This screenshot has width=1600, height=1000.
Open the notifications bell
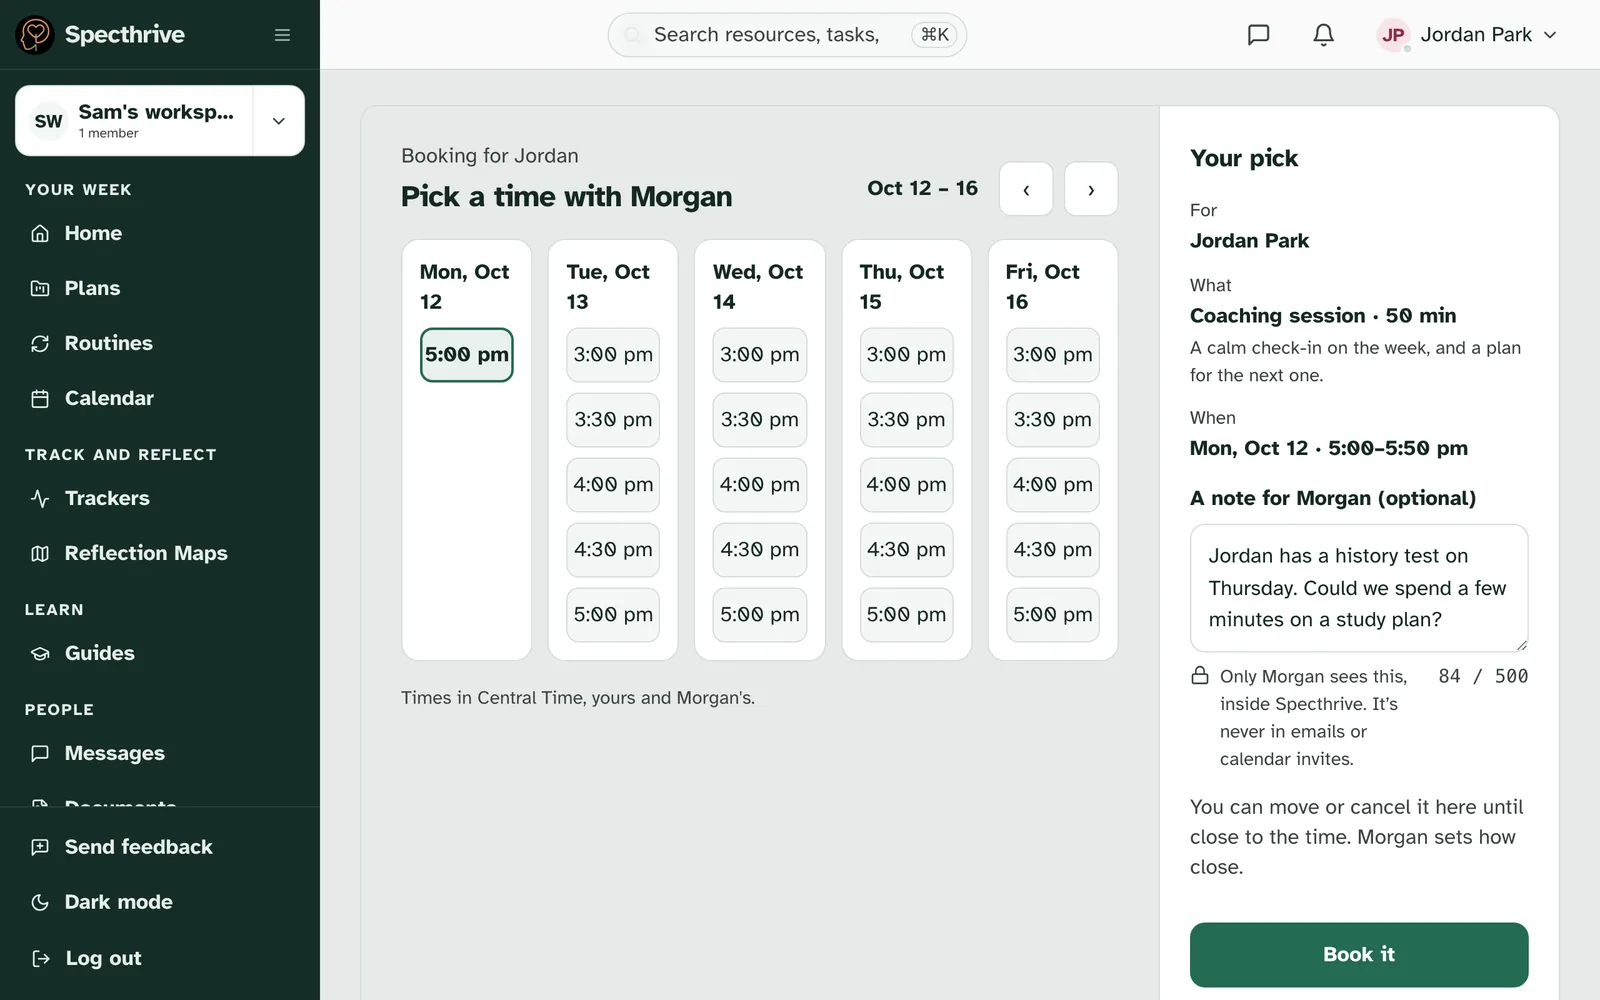1323,35
